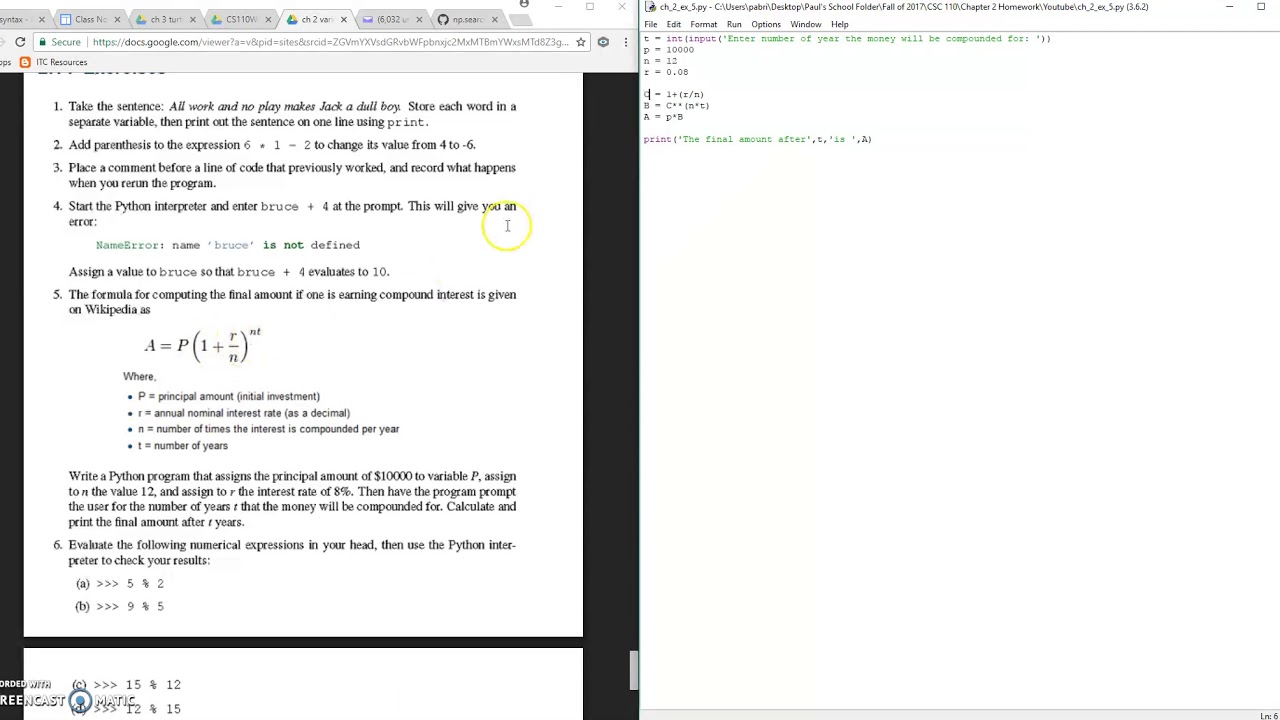The width and height of the screenshot is (1280, 720).
Task: Switch to the 'ch 3 turt' tab
Action: 165,19
